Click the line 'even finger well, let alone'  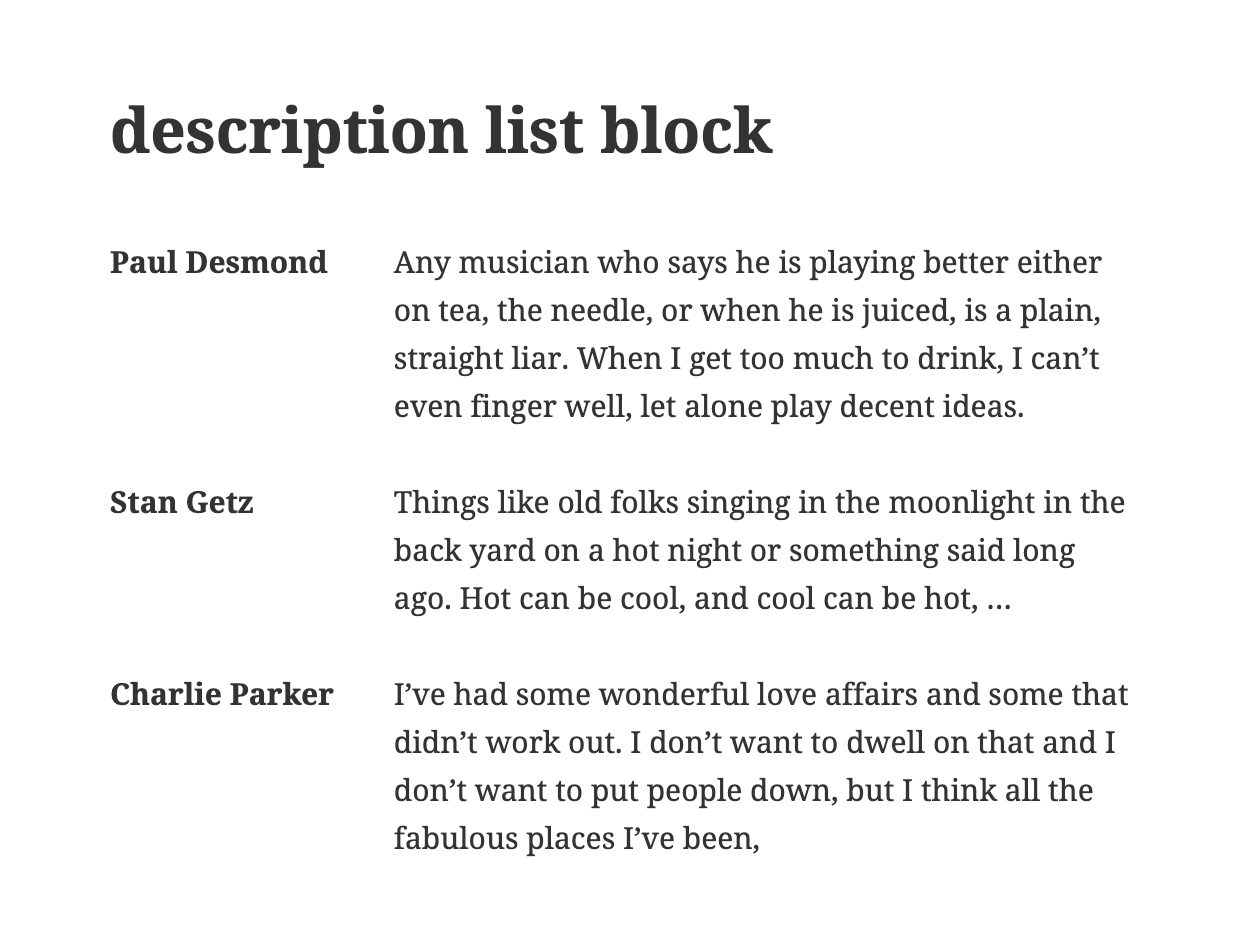pos(709,408)
